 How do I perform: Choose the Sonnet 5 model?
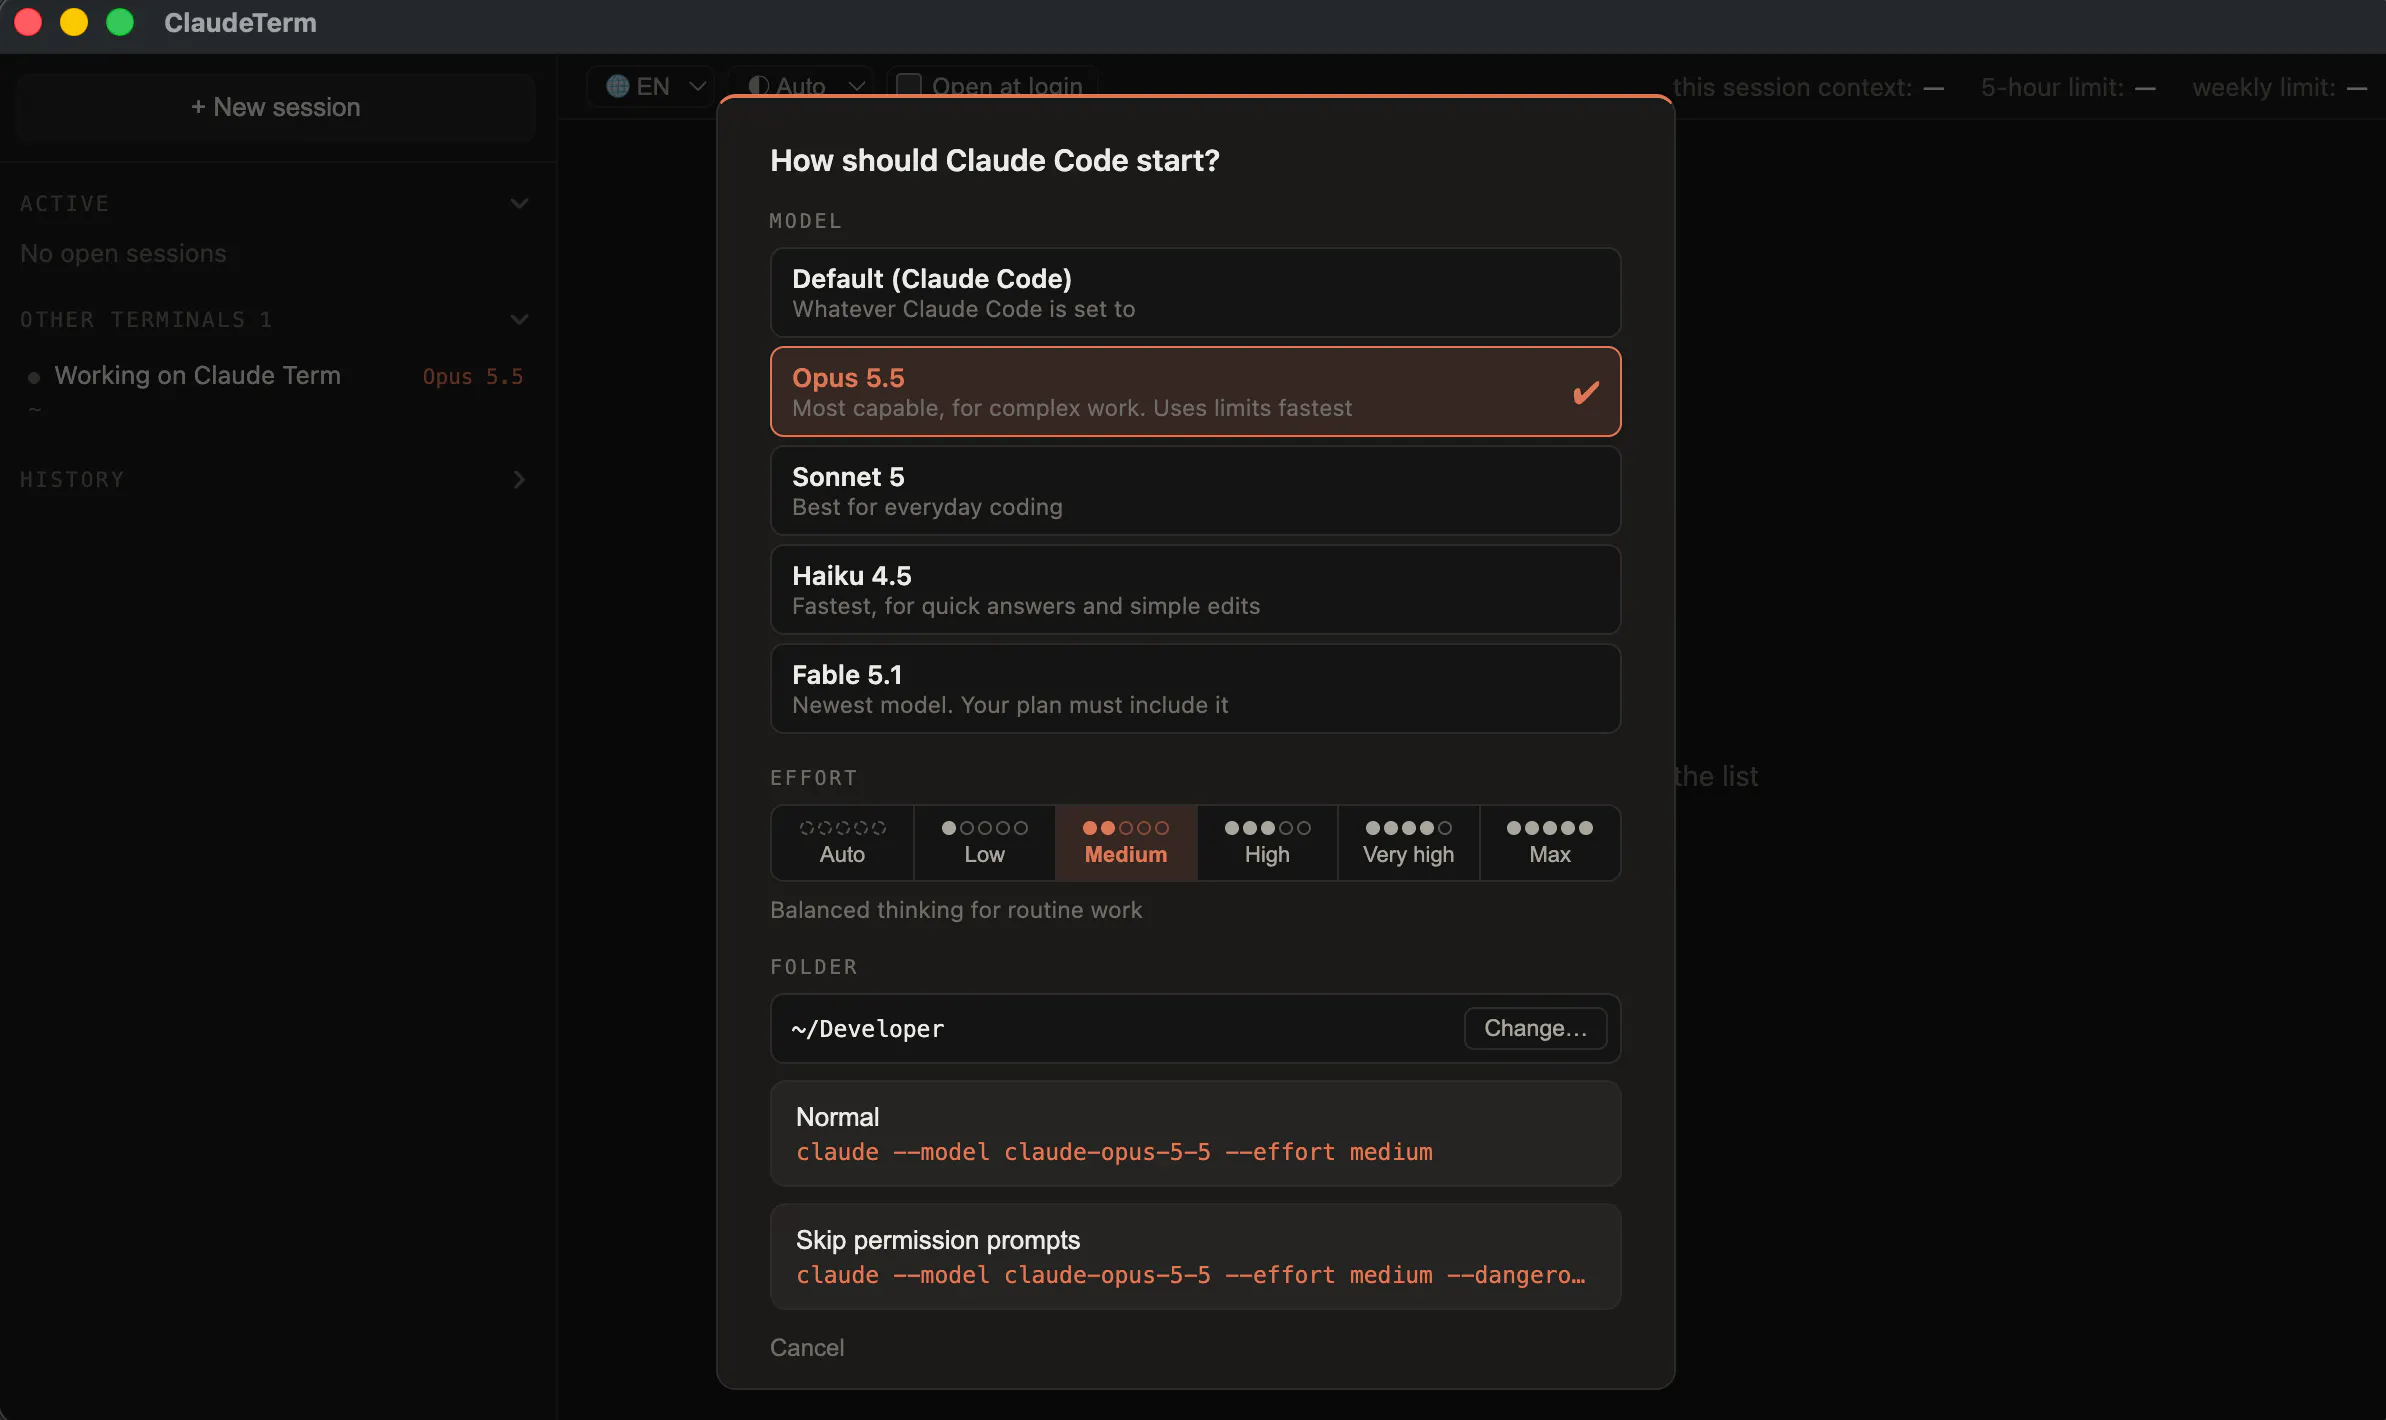tap(1195, 491)
